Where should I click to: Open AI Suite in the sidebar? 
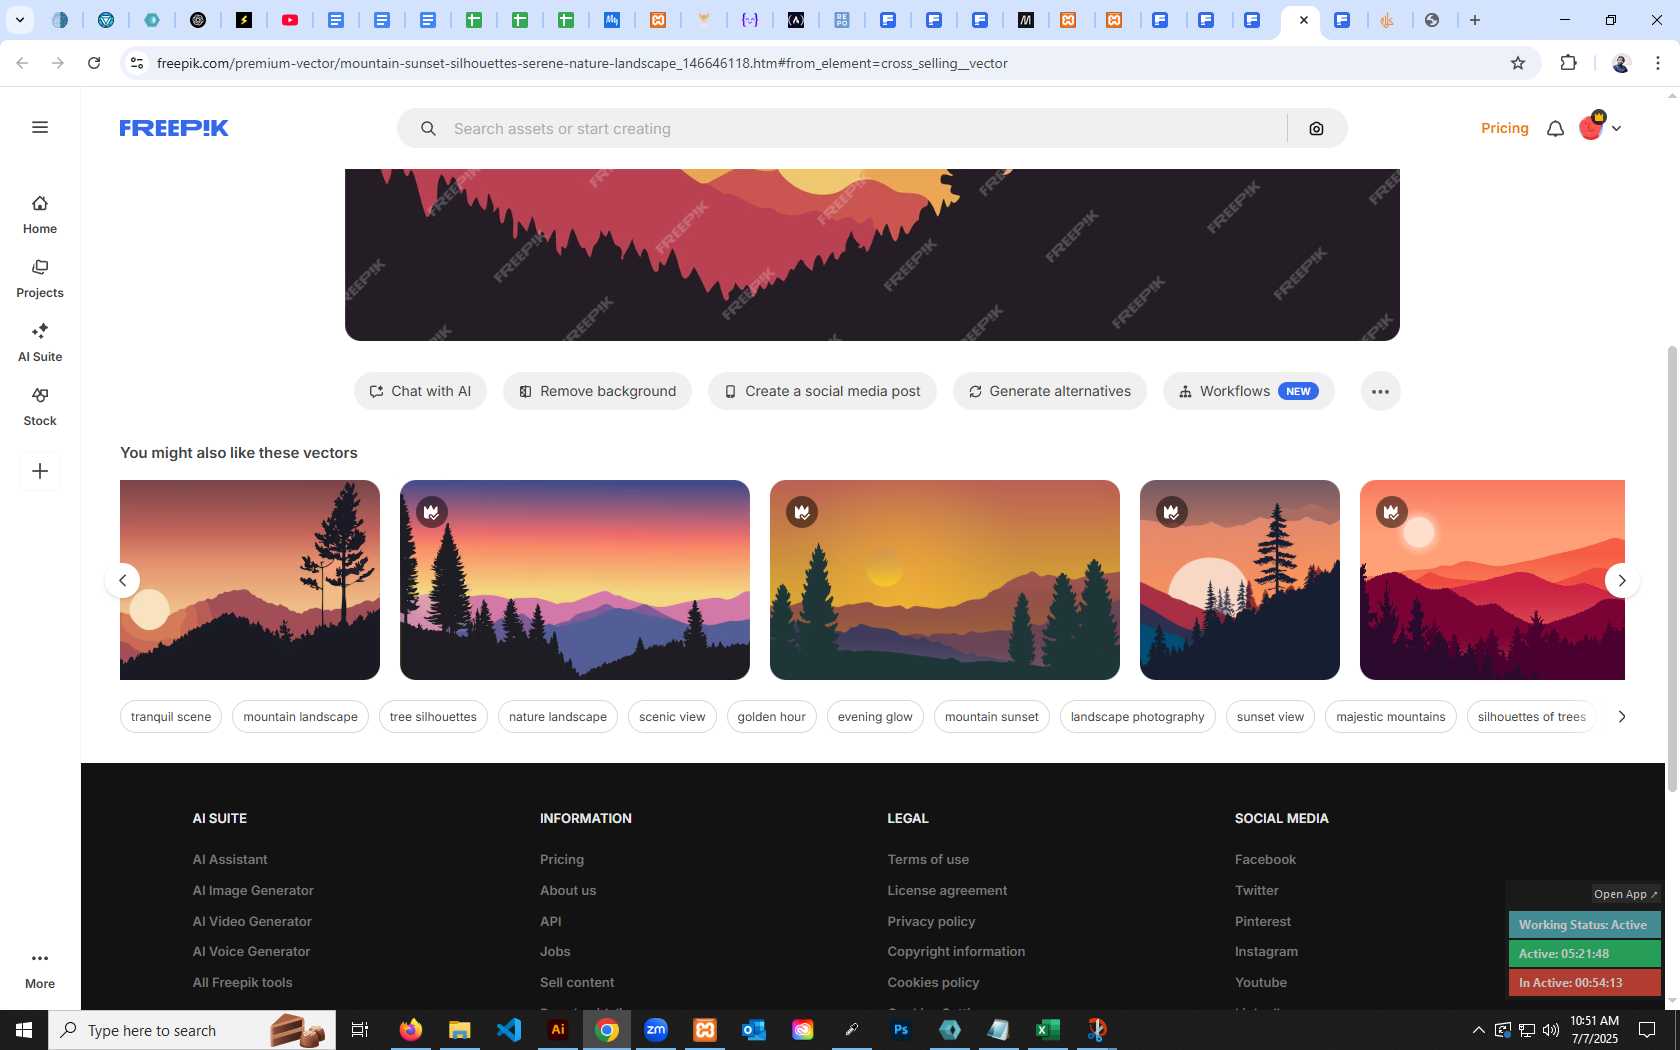pyautogui.click(x=40, y=343)
